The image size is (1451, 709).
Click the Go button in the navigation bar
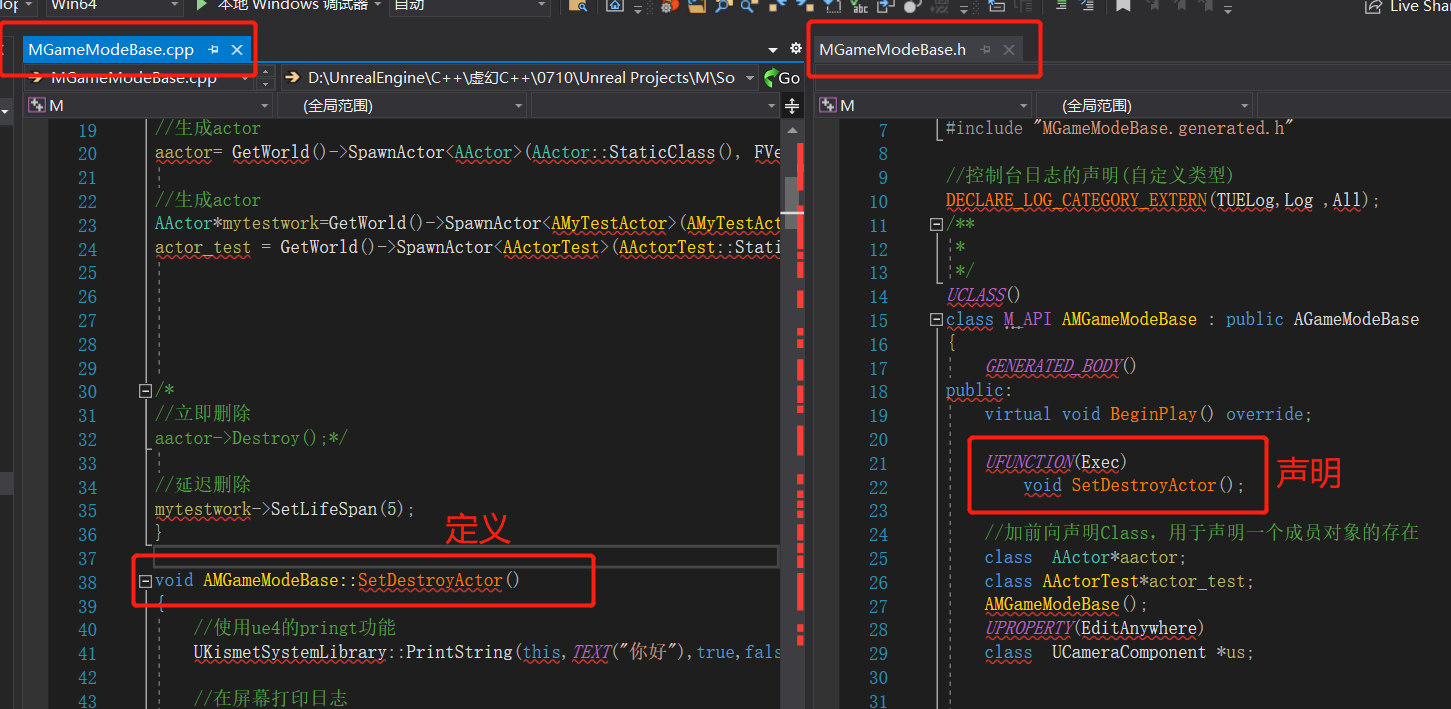click(x=782, y=78)
